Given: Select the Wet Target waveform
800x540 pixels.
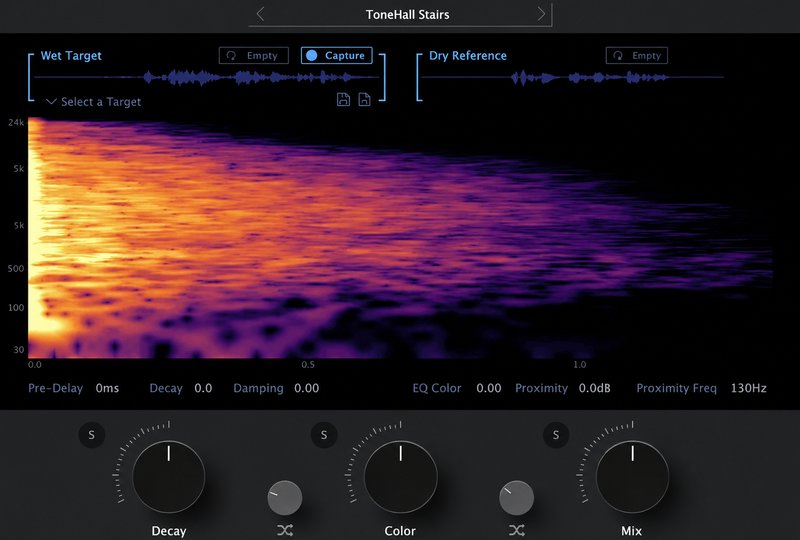Looking at the screenshot, I should coord(207,78).
